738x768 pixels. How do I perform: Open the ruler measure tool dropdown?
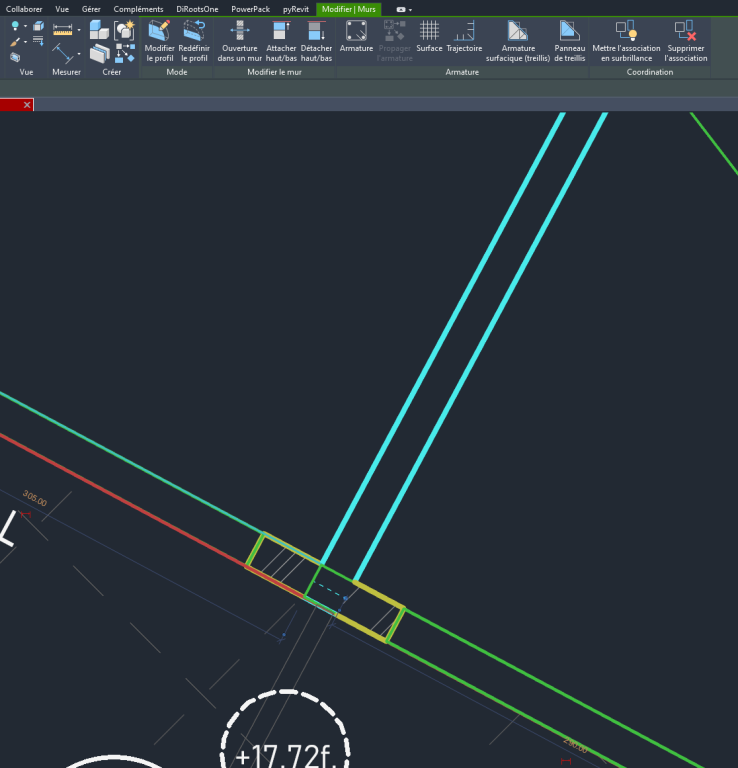79,30
